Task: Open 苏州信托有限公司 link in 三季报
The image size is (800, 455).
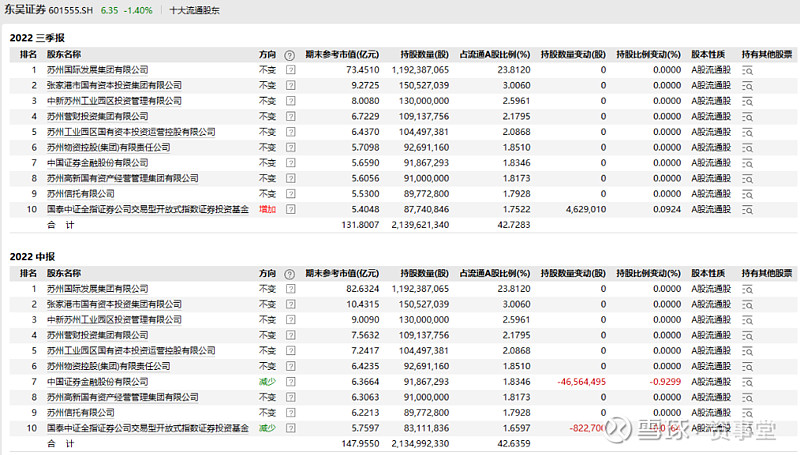Action: point(81,194)
